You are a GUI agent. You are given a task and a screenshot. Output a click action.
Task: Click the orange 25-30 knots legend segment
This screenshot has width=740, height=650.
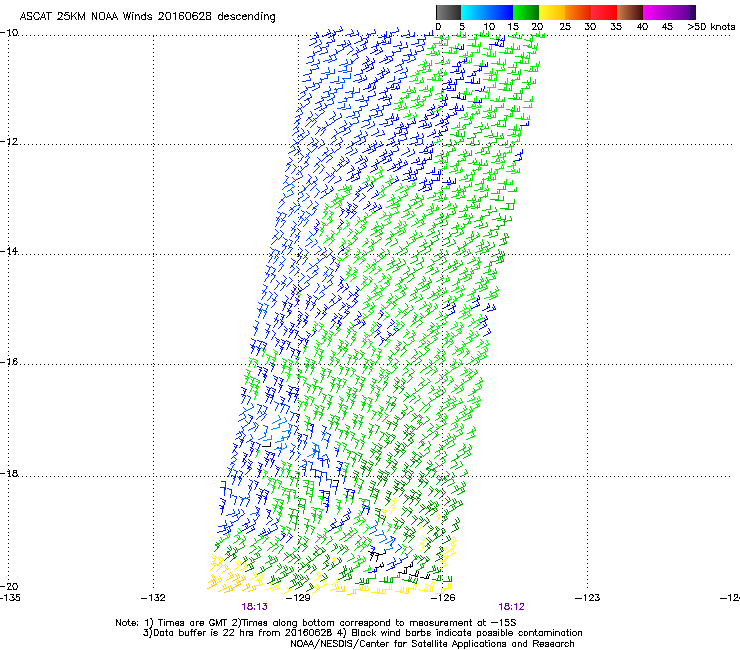coord(578,12)
